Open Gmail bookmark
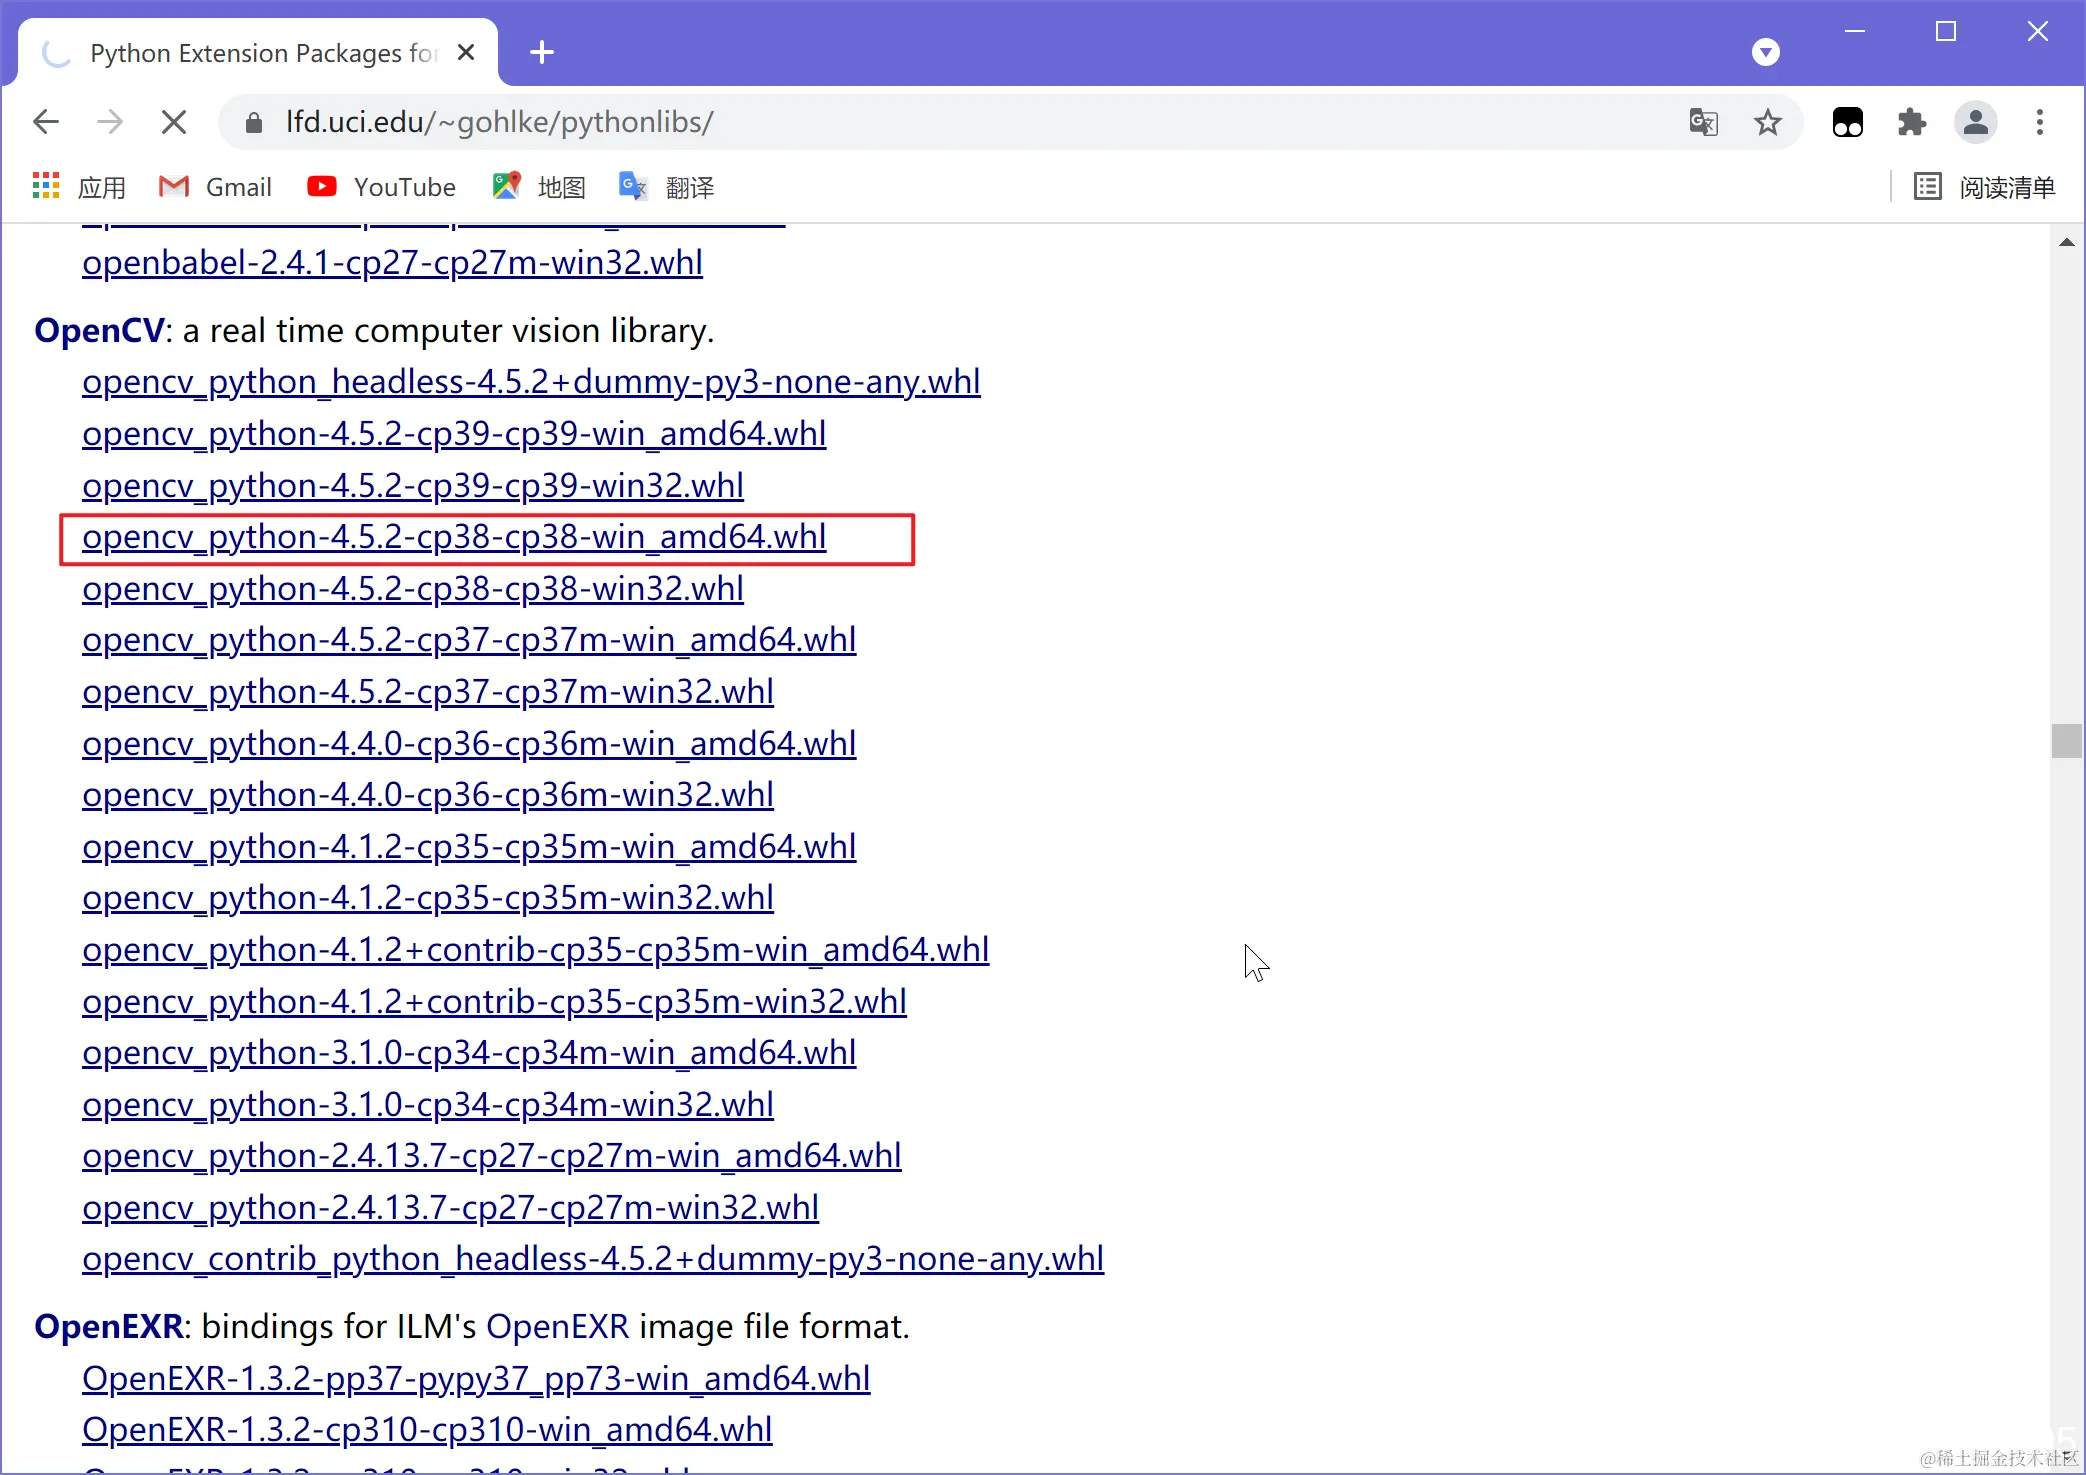2086x1475 pixels. (x=215, y=187)
